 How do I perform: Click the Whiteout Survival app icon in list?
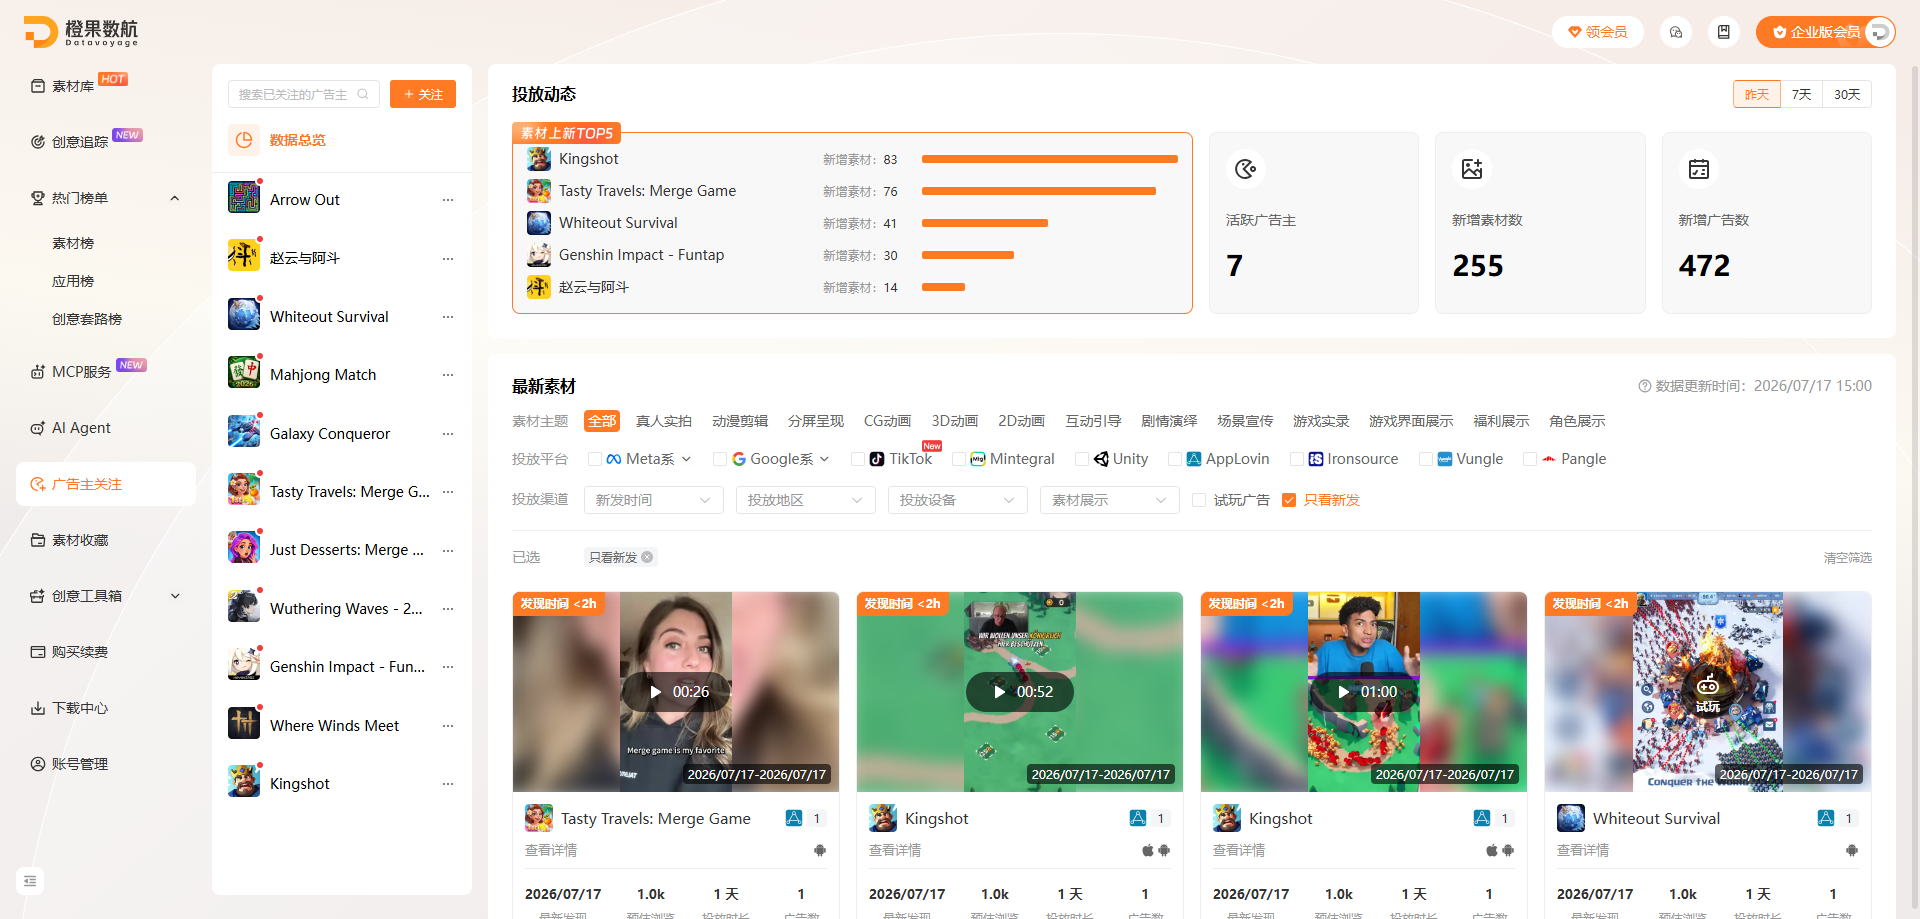click(x=244, y=314)
